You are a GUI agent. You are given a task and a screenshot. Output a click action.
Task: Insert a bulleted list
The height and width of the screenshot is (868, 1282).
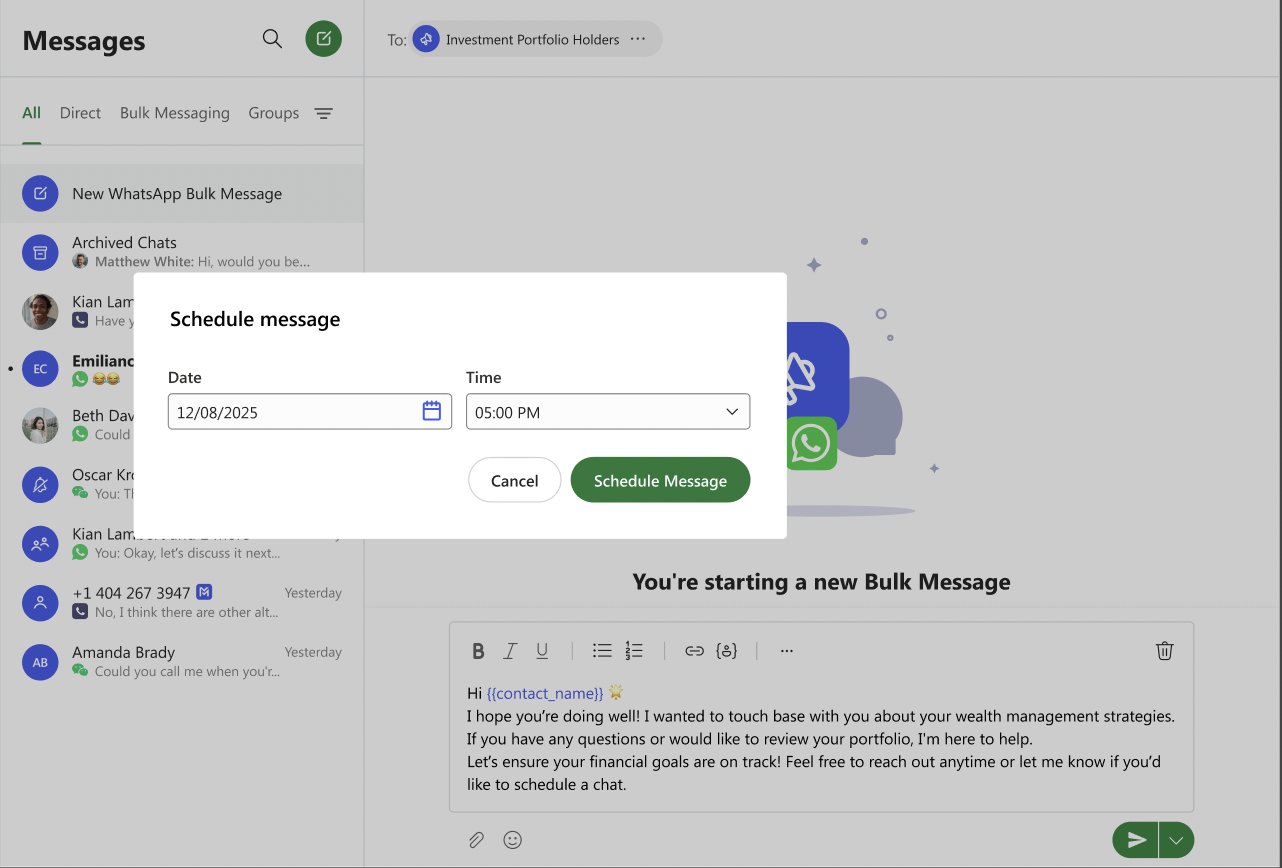coord(602,650)
